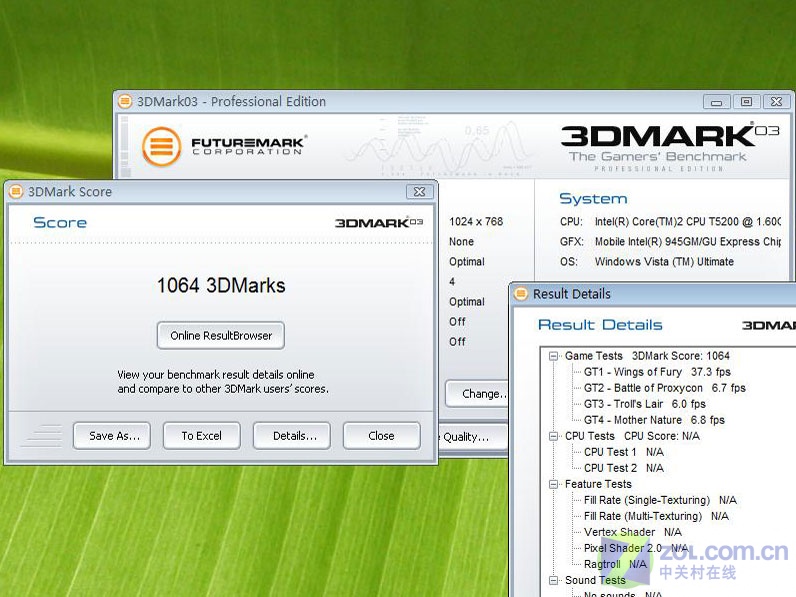Click the Futuremark orange logo icon
796x597 pixels.
(161, 147)
